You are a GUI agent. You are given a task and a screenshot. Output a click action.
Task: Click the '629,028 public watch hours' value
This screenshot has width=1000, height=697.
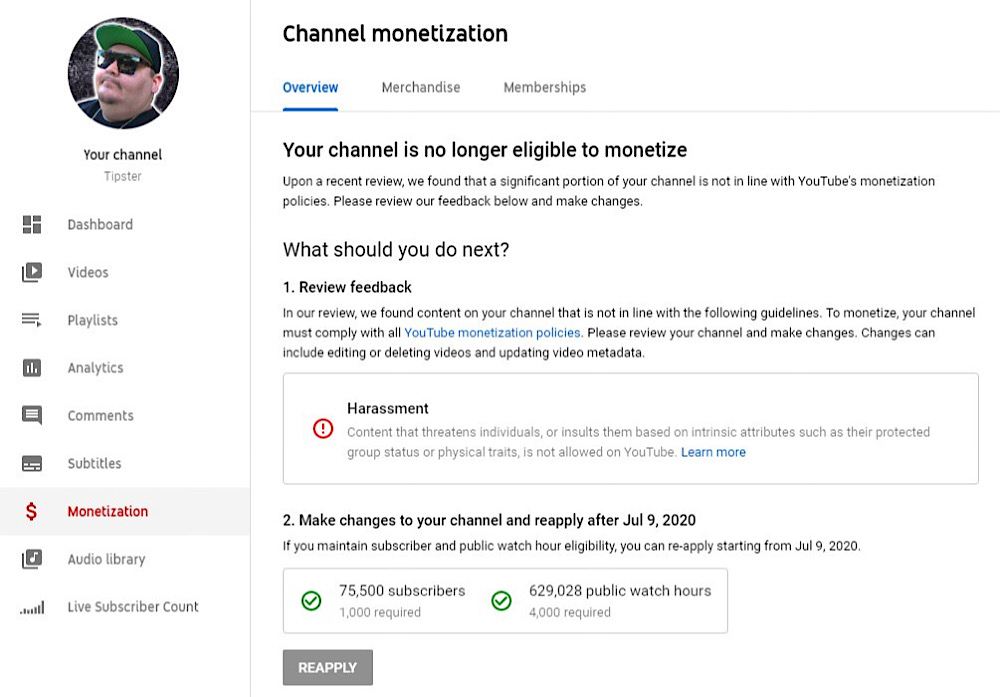coord(620,591)
